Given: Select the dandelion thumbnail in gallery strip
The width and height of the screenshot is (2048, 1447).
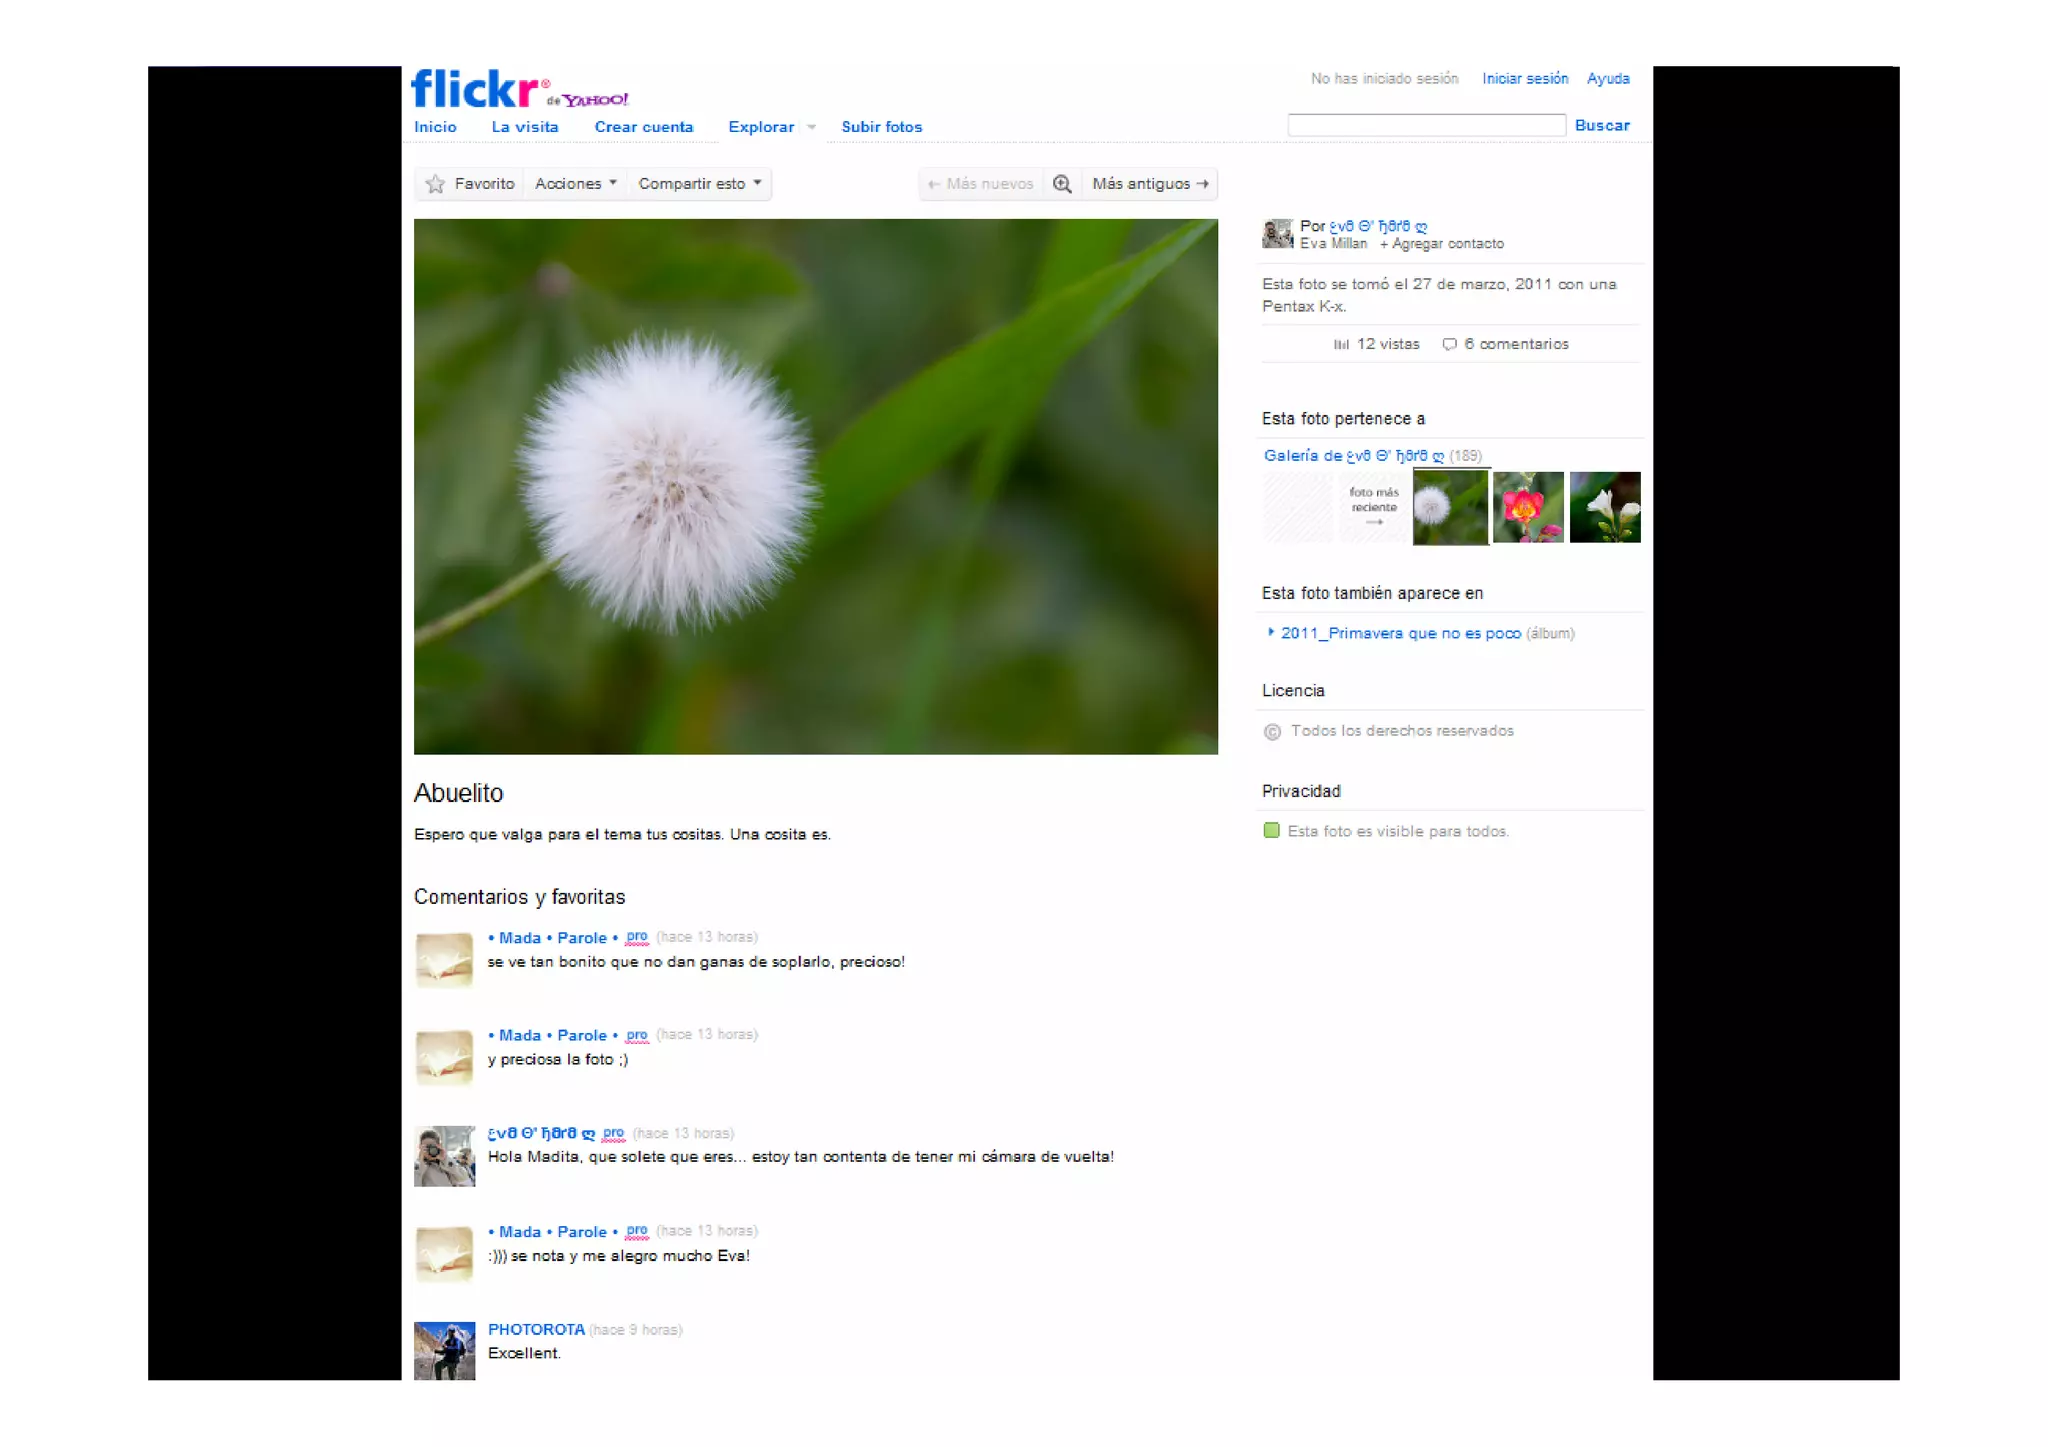Looking at the screenshot, I should tap(1450, 508).
